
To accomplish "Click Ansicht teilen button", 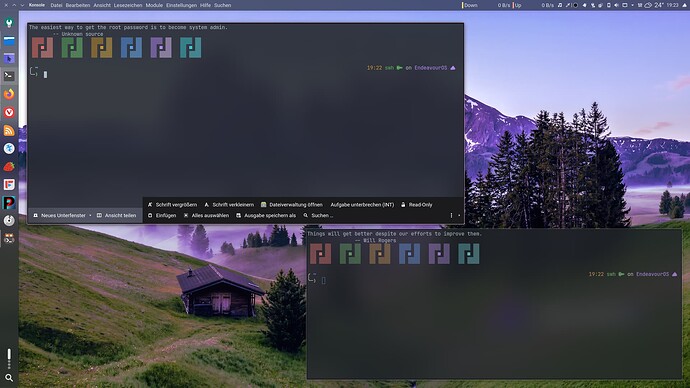I will [x=117, y=216].
